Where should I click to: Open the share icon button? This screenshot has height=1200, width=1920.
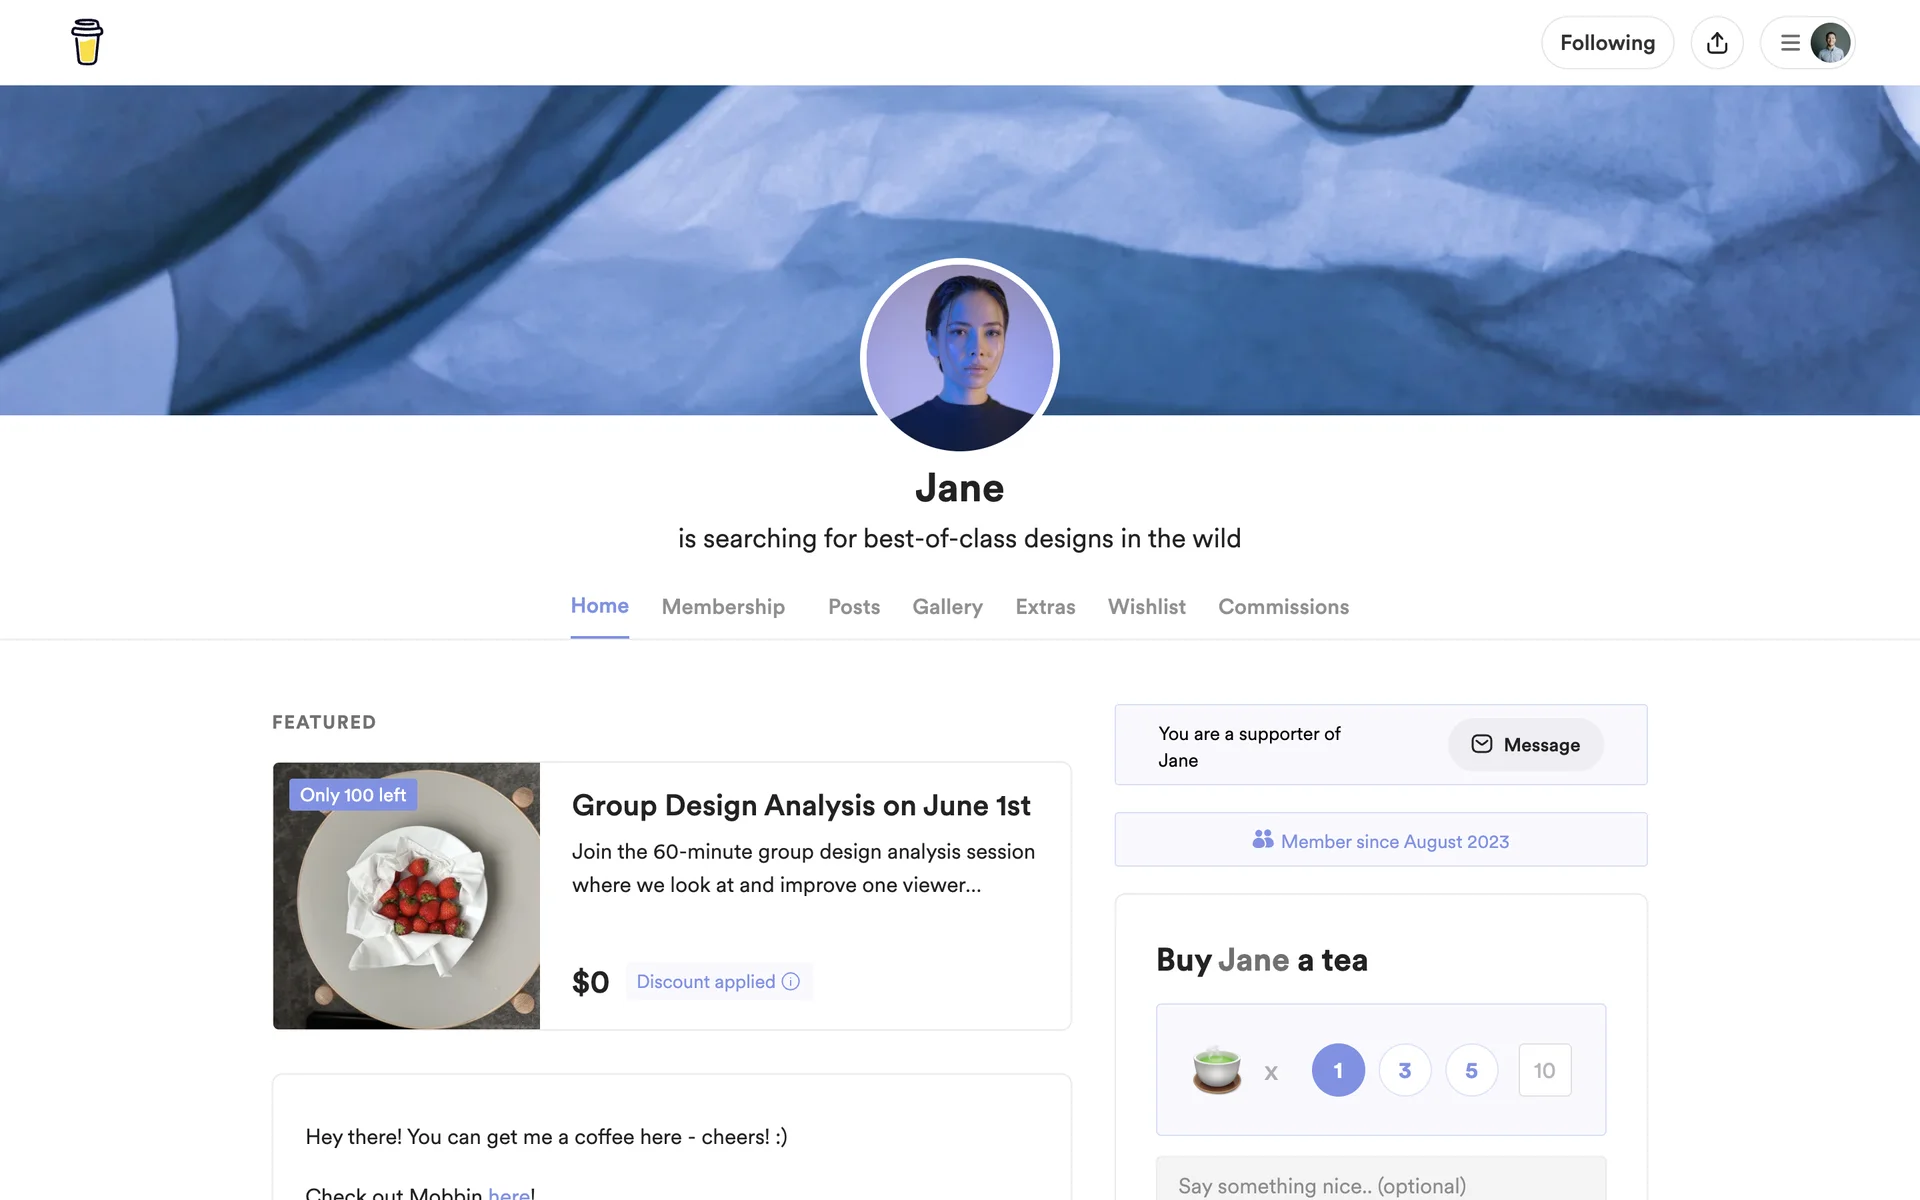pyautogui.click(x=1717, y=43)
